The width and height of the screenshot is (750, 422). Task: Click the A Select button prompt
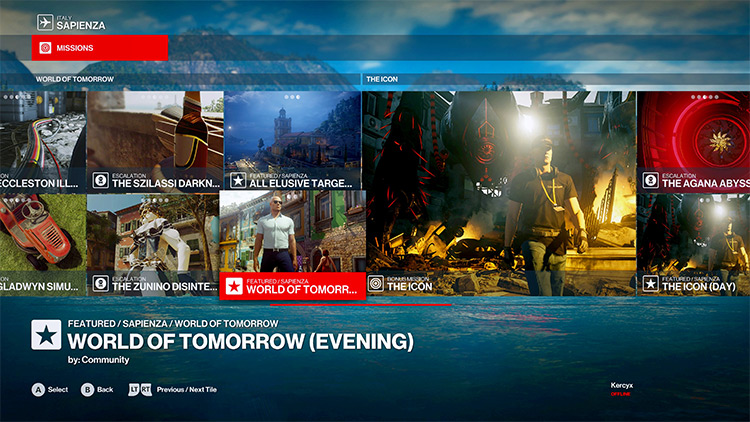50,389
